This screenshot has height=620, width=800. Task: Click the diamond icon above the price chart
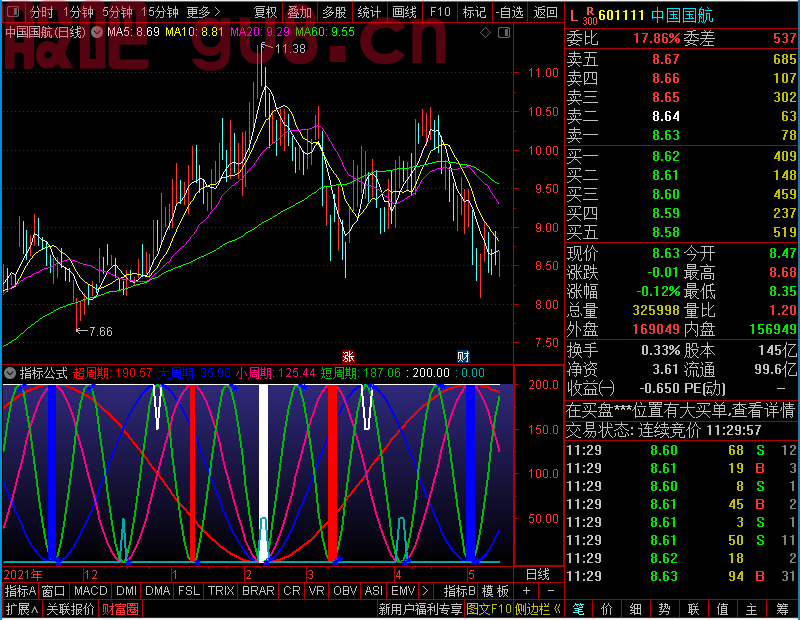pyautogui.click(x=485, y=33)
